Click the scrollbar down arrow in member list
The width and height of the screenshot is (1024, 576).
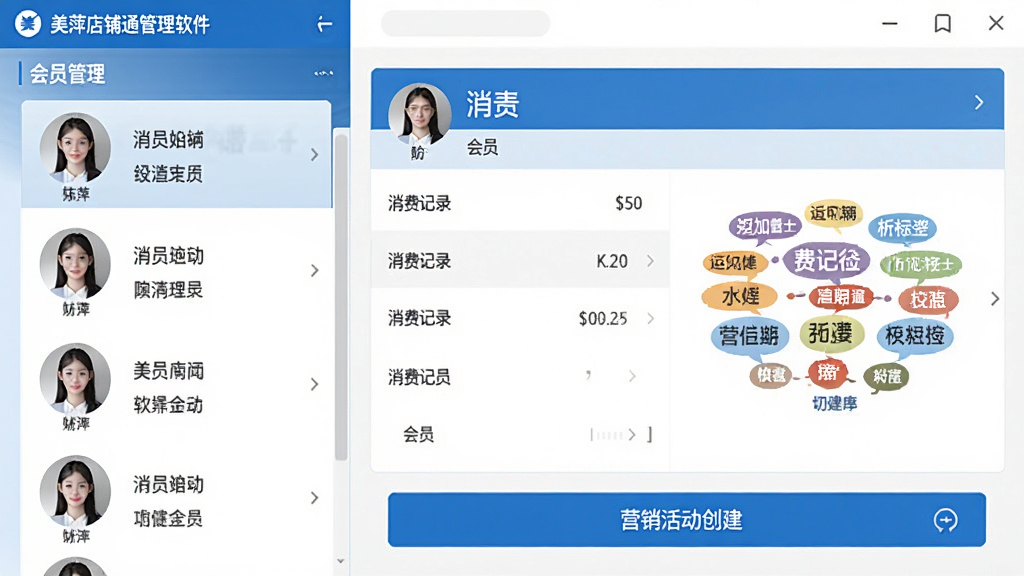[341, 561]
